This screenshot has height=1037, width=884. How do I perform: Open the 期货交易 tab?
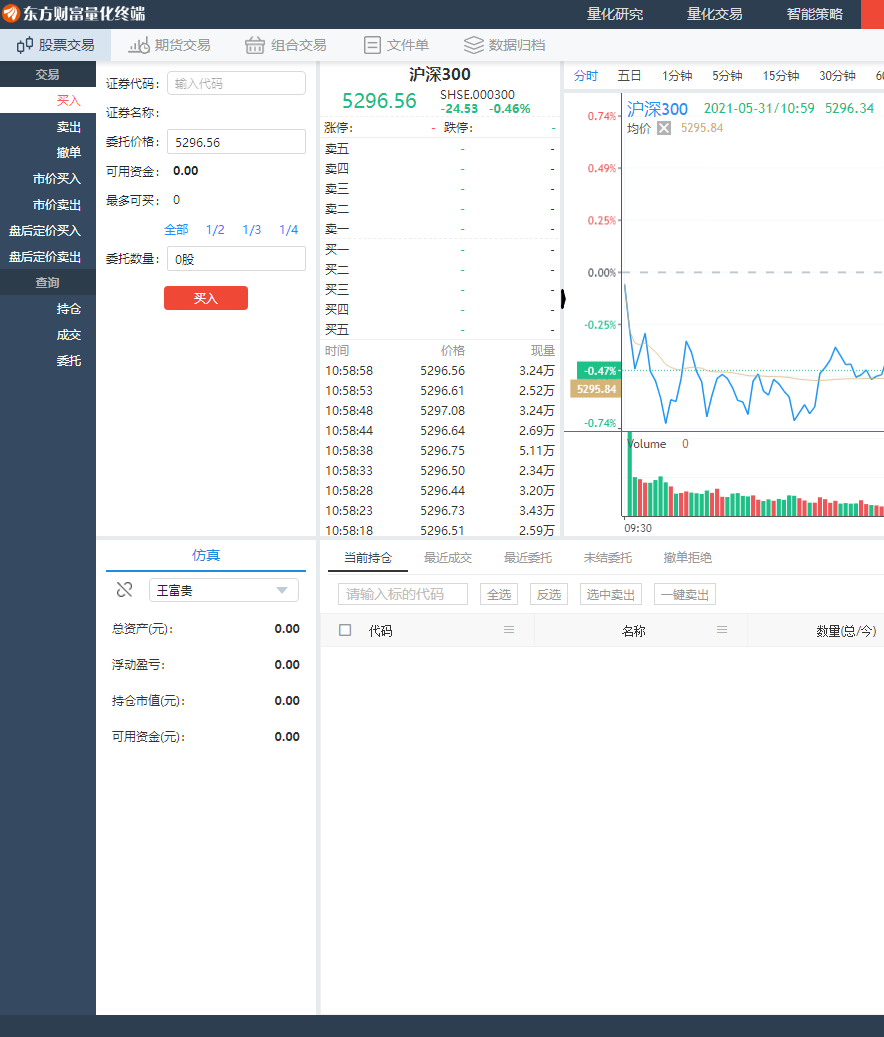point(169,45)
